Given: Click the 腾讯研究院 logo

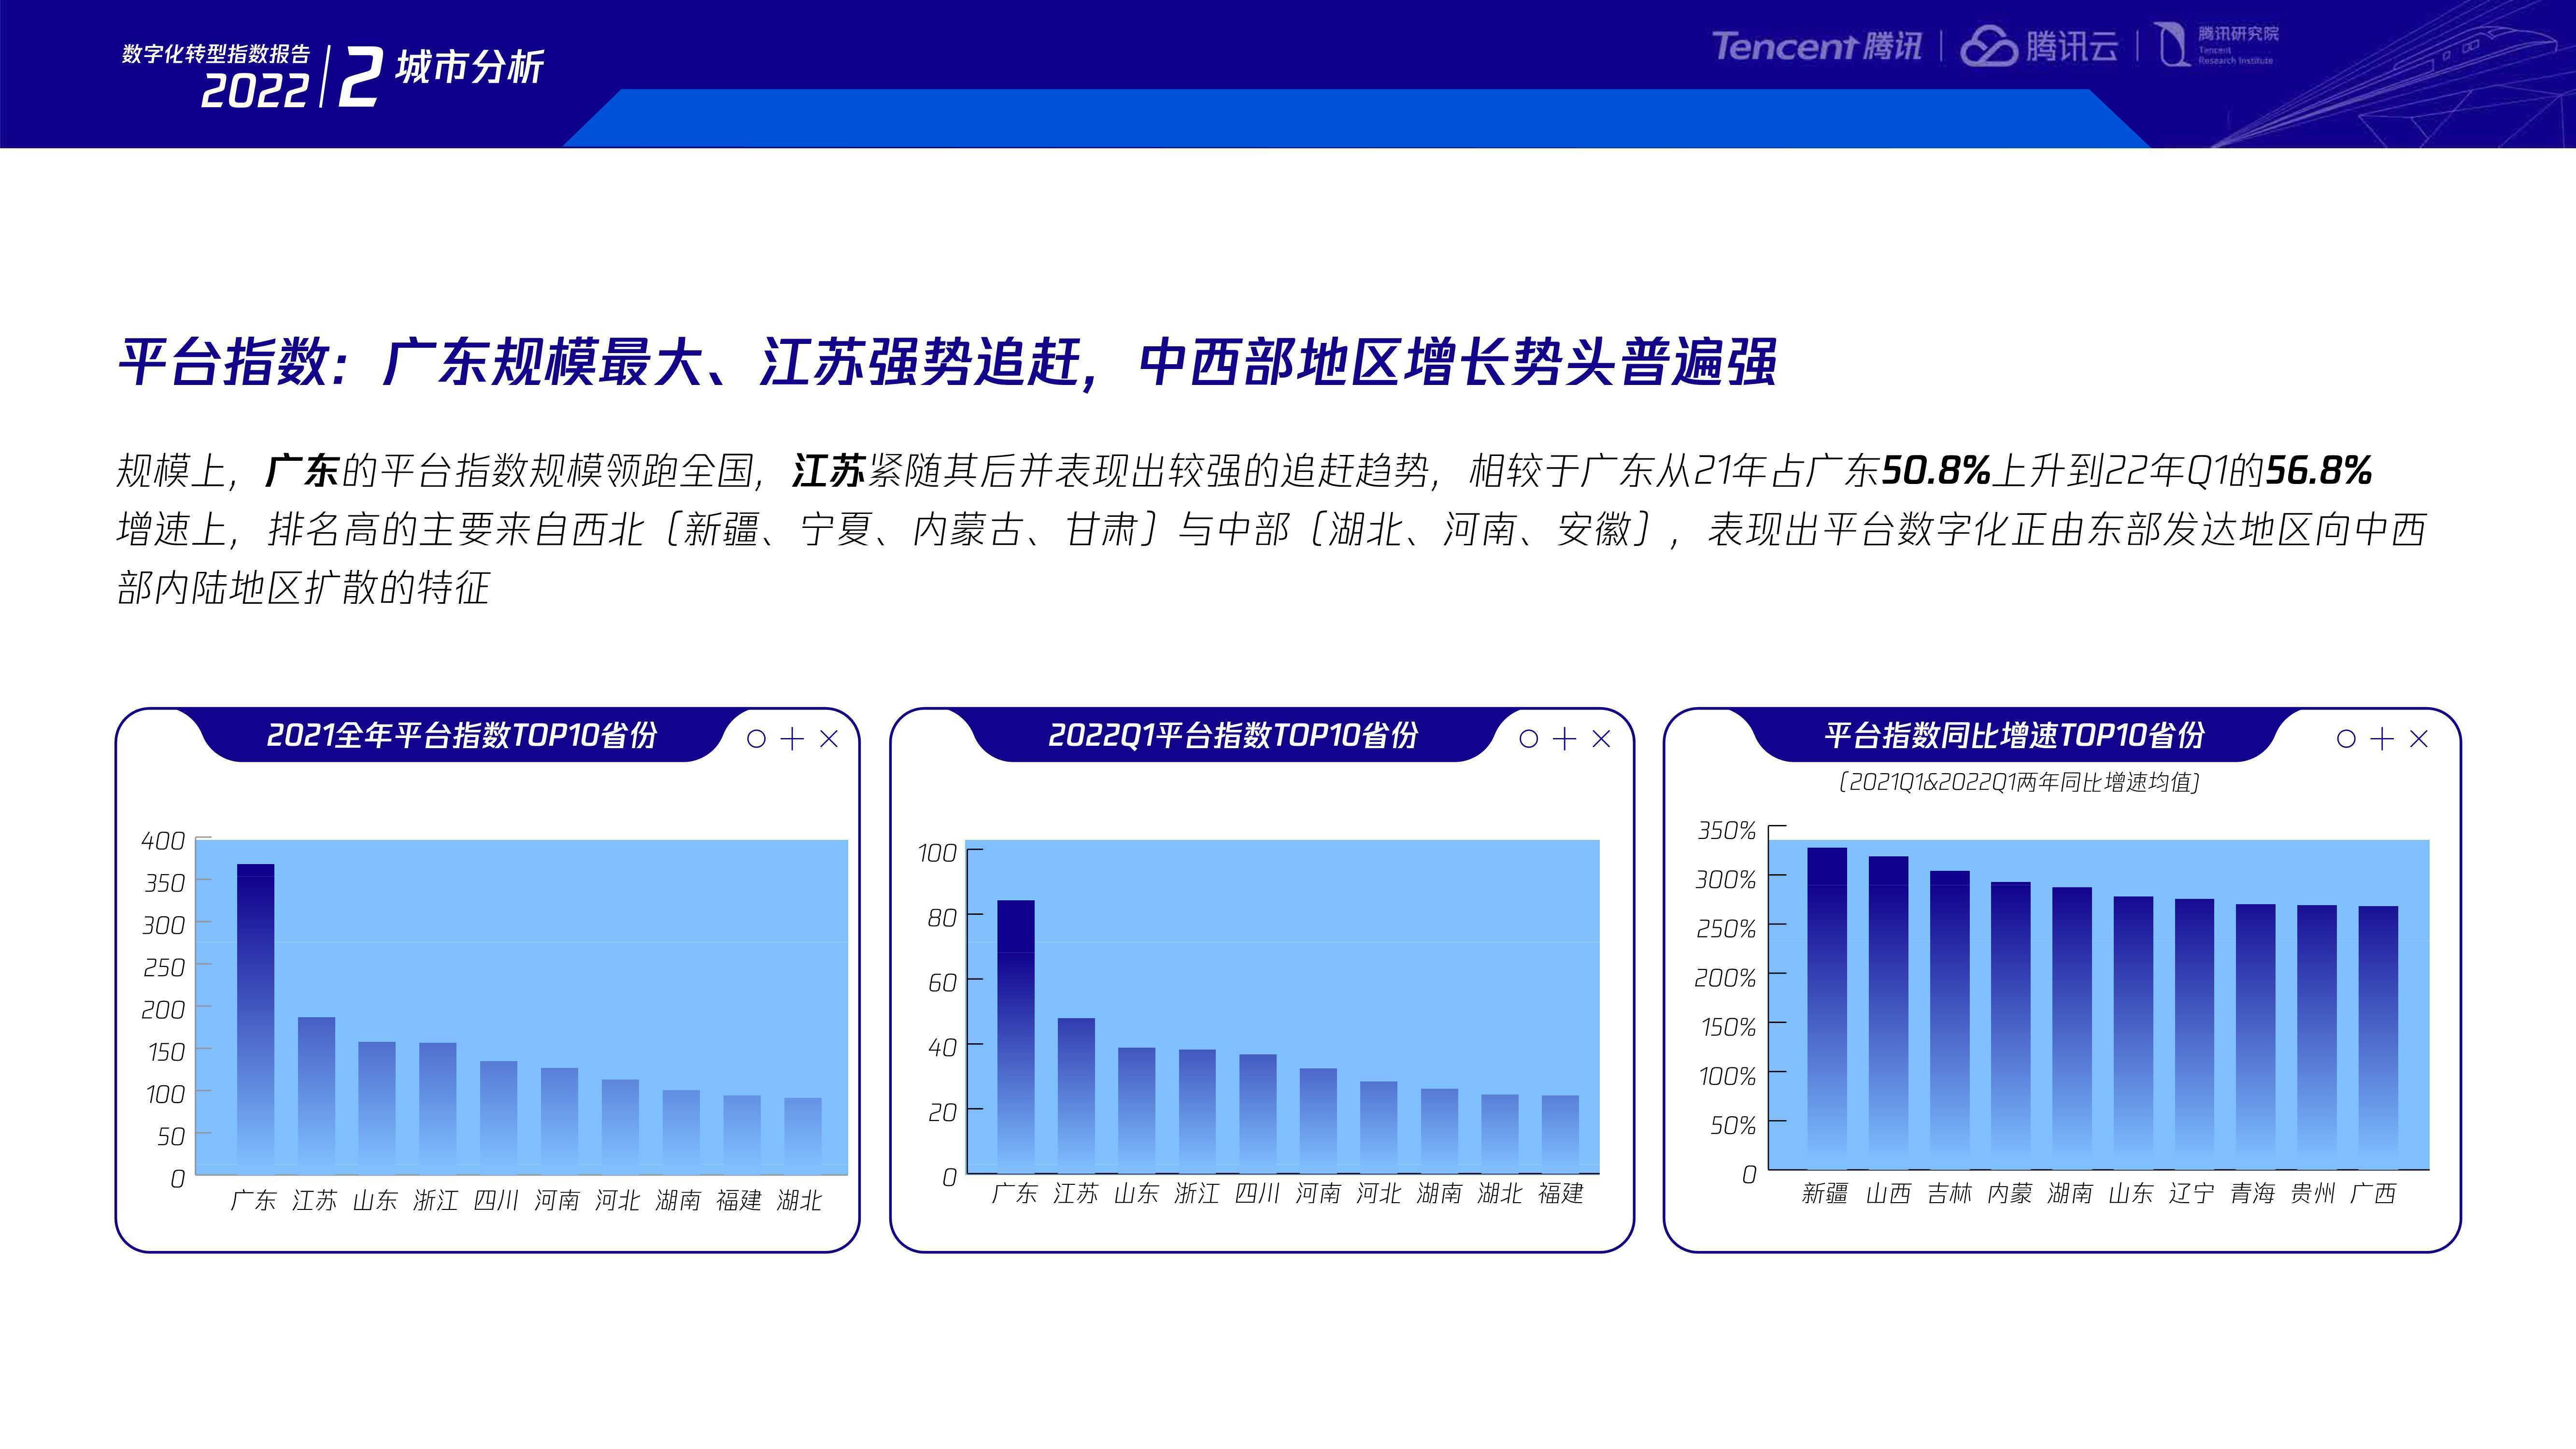Looking at the screenshot, I should pyautogui.click(x=2216, y=46).
